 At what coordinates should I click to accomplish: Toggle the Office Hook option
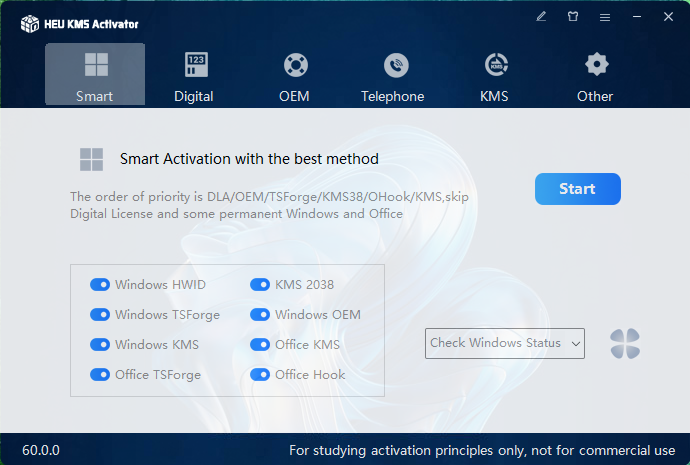[260, 375]
